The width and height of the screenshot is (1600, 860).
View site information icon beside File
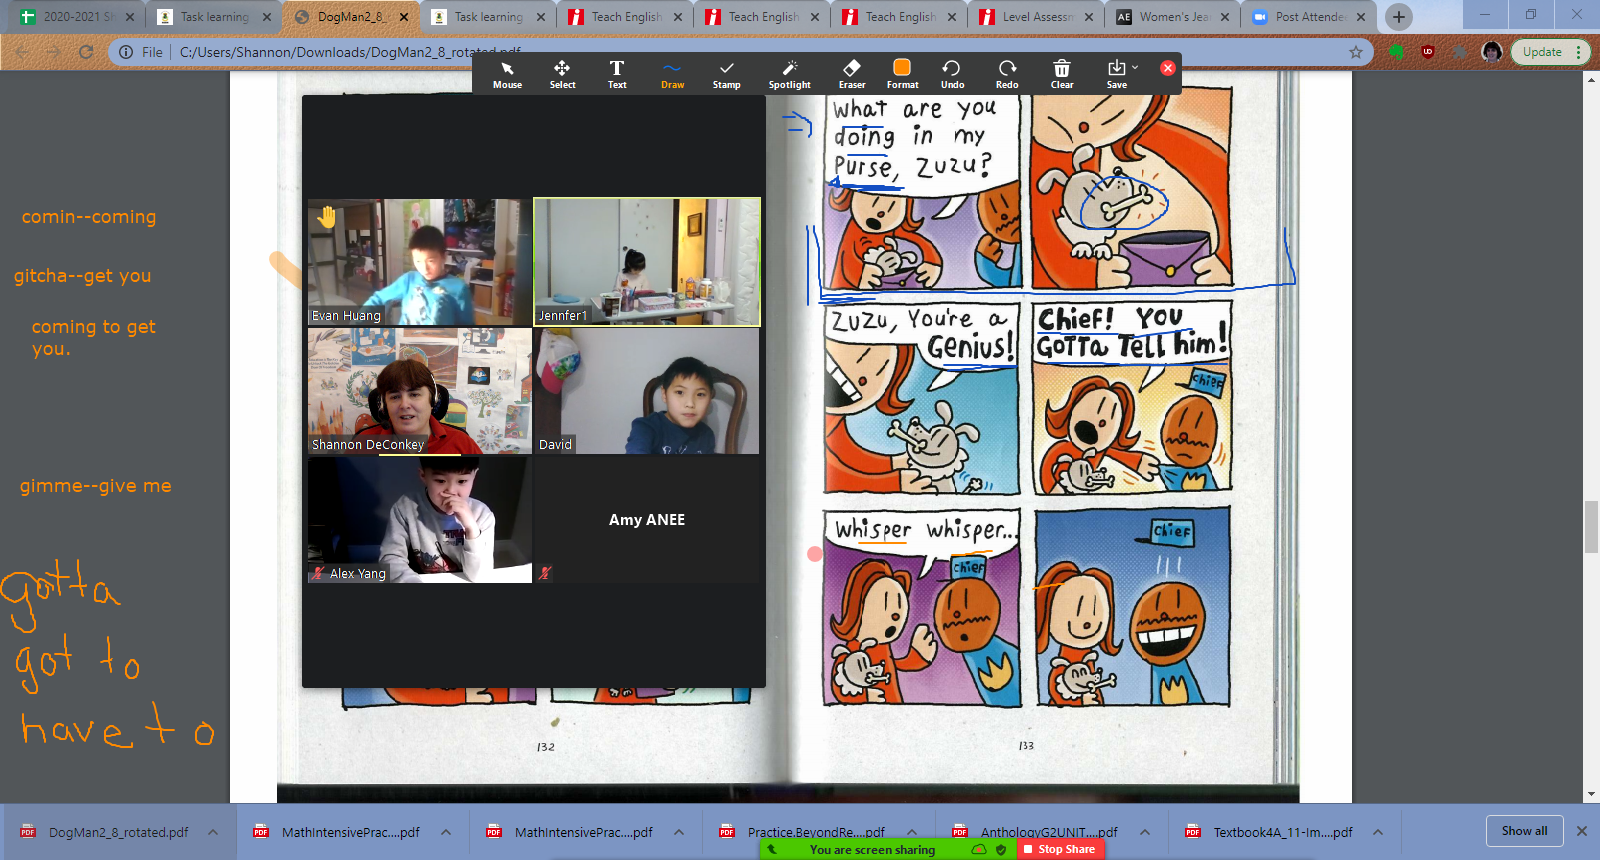(x=126, y=52)
